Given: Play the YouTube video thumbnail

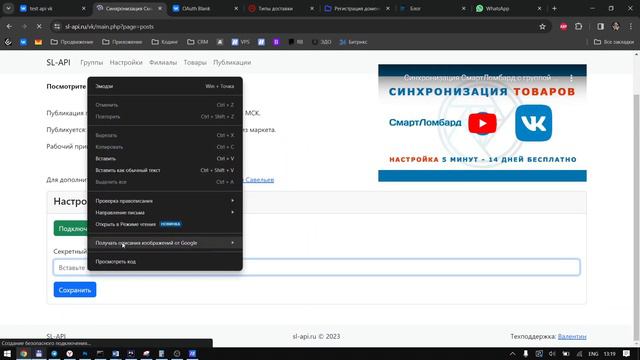Looking at the screenshot, I should click(482, 123).
